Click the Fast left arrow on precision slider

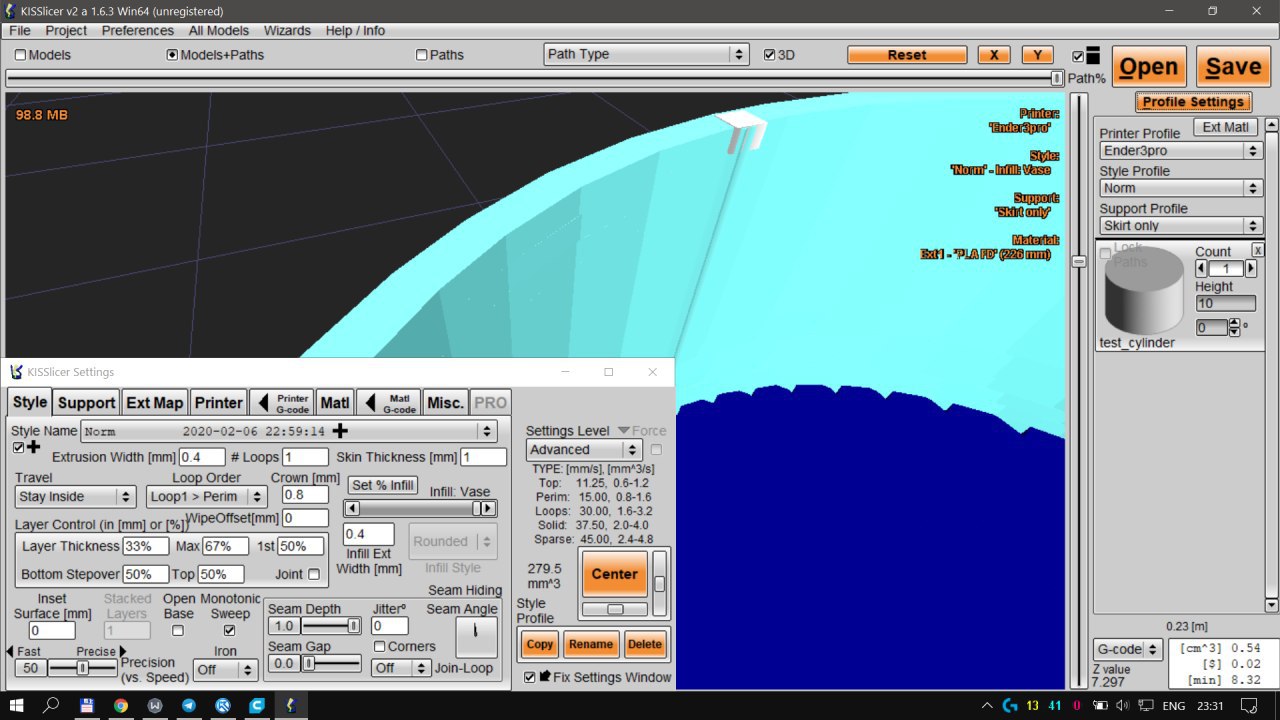tap(10, 651)
